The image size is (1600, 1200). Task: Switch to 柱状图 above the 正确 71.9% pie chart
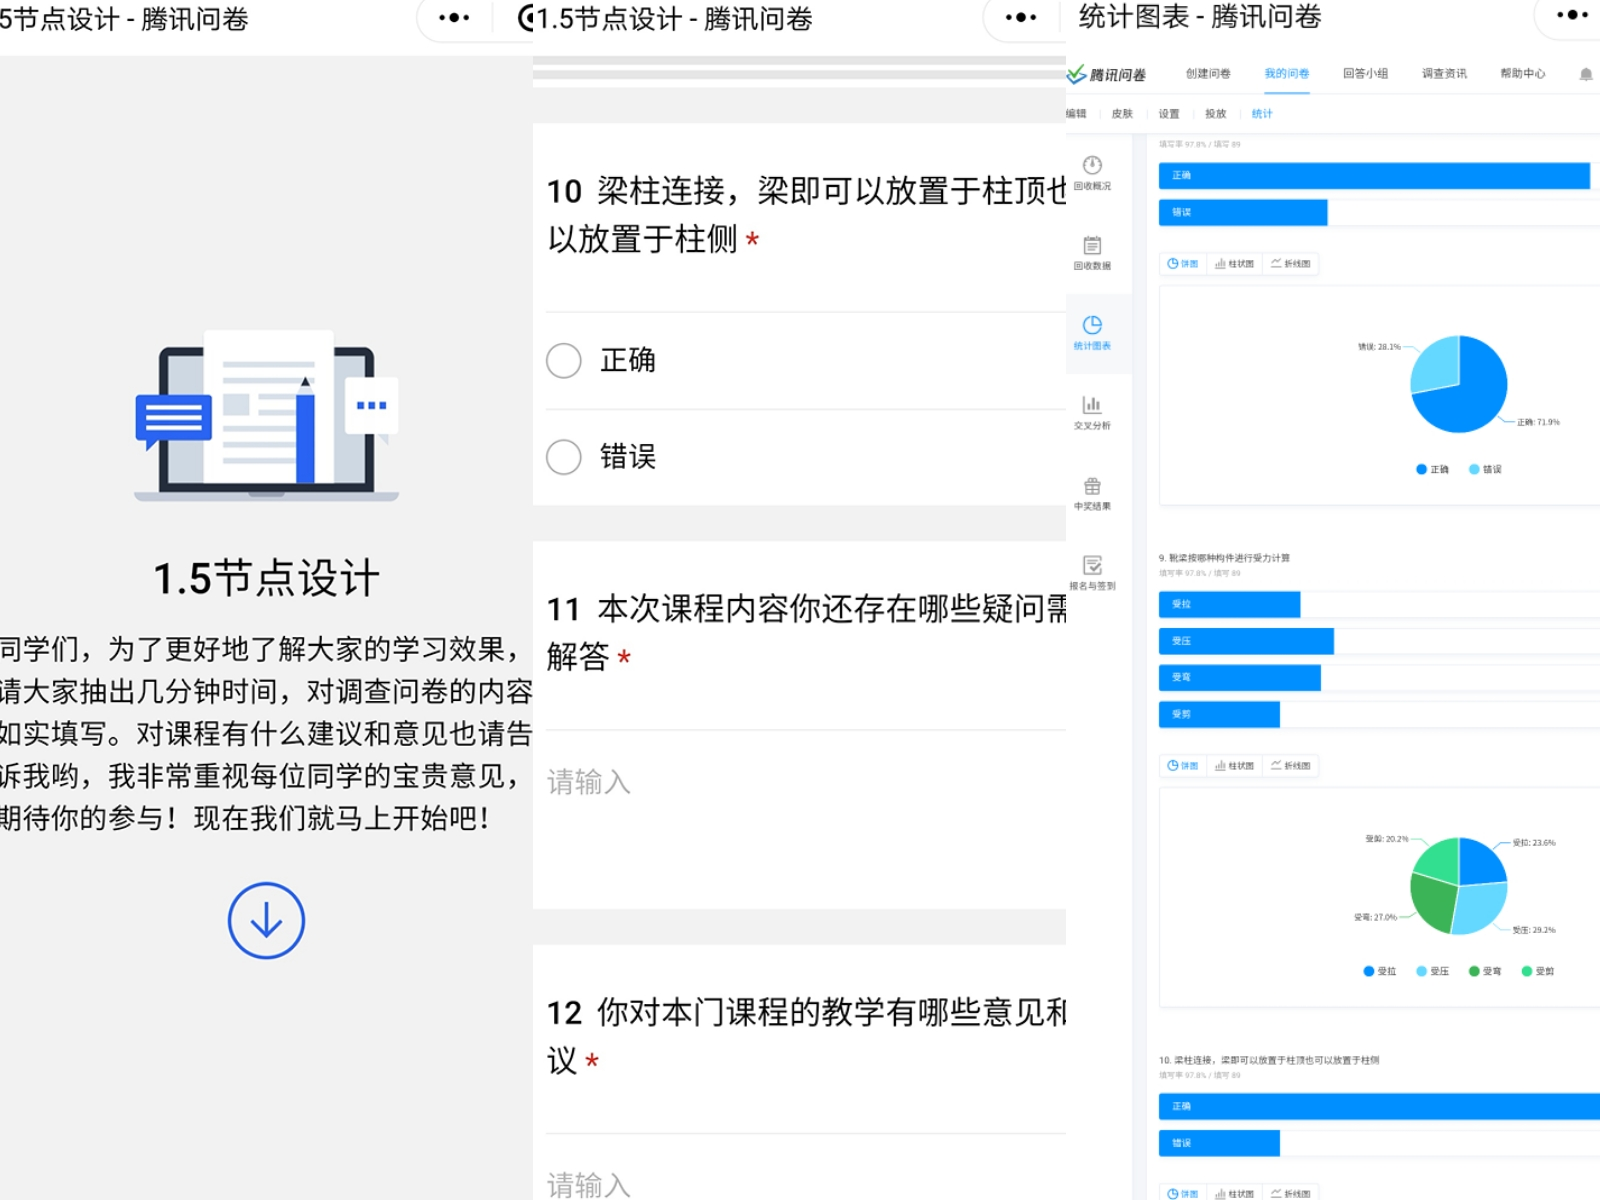pos(1234,264)
